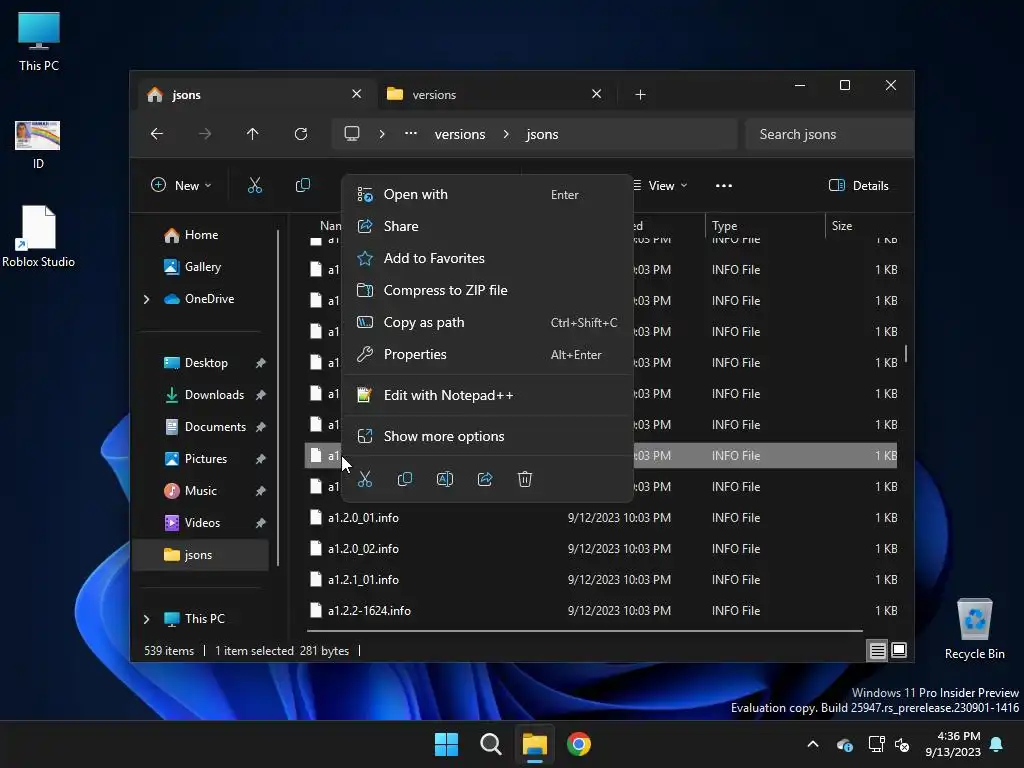Expand the This PC tree node
The width and height of the screenshot is (1024, 768).
tap(146, 619)
